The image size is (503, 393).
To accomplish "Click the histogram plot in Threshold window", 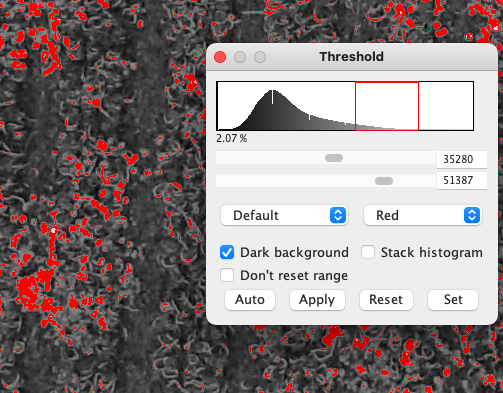I will point(345,106).
